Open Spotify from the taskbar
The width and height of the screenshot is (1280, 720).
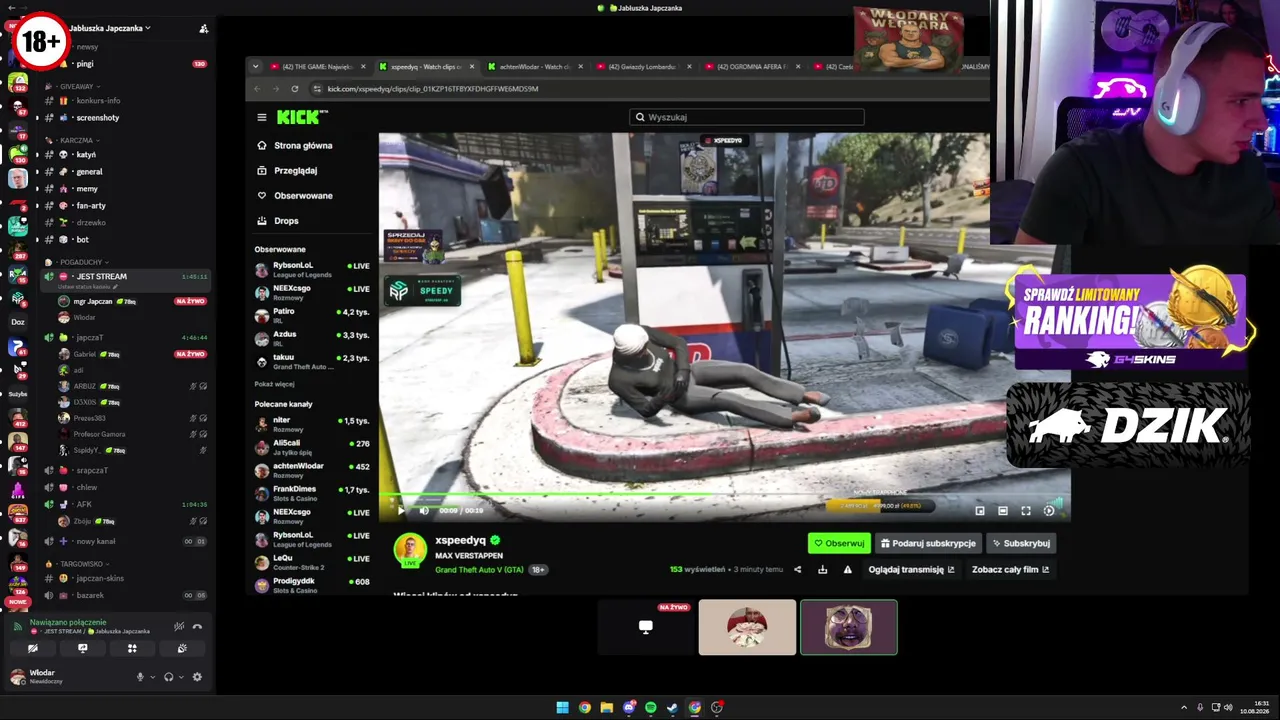(x=651, y=708)
